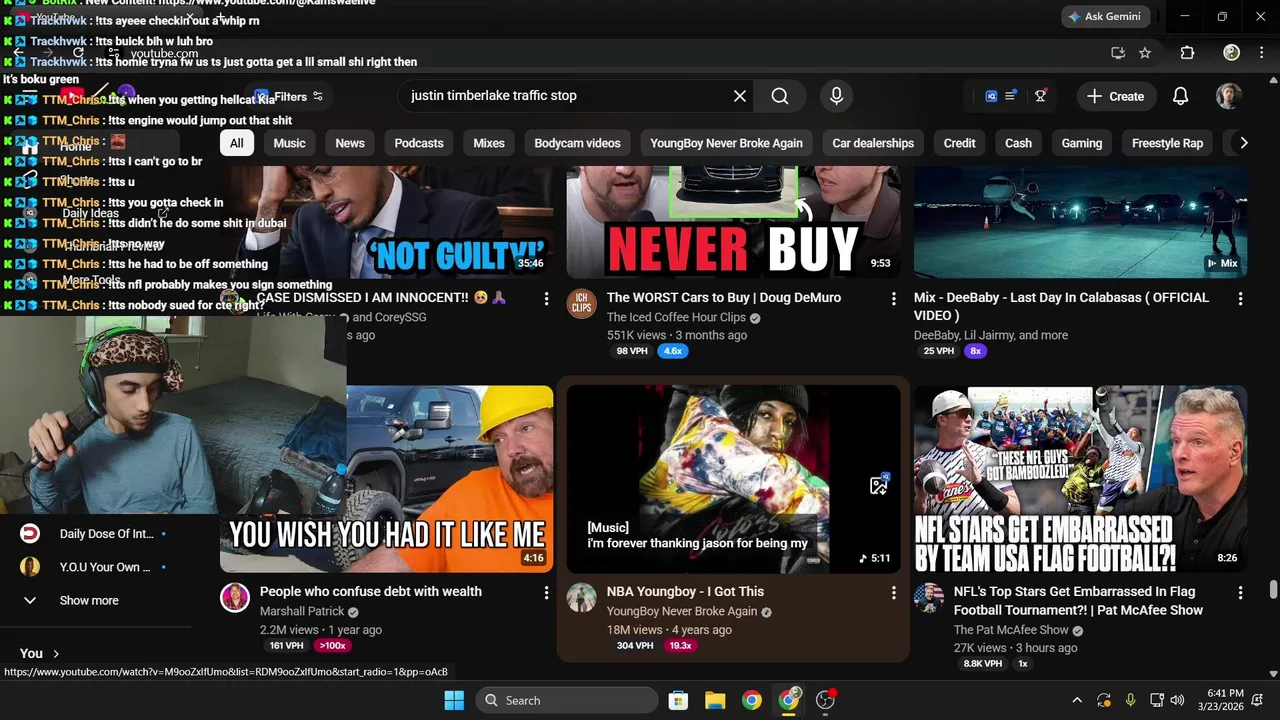Open The WORST Cars to Buy title

(x=724, y=298)
